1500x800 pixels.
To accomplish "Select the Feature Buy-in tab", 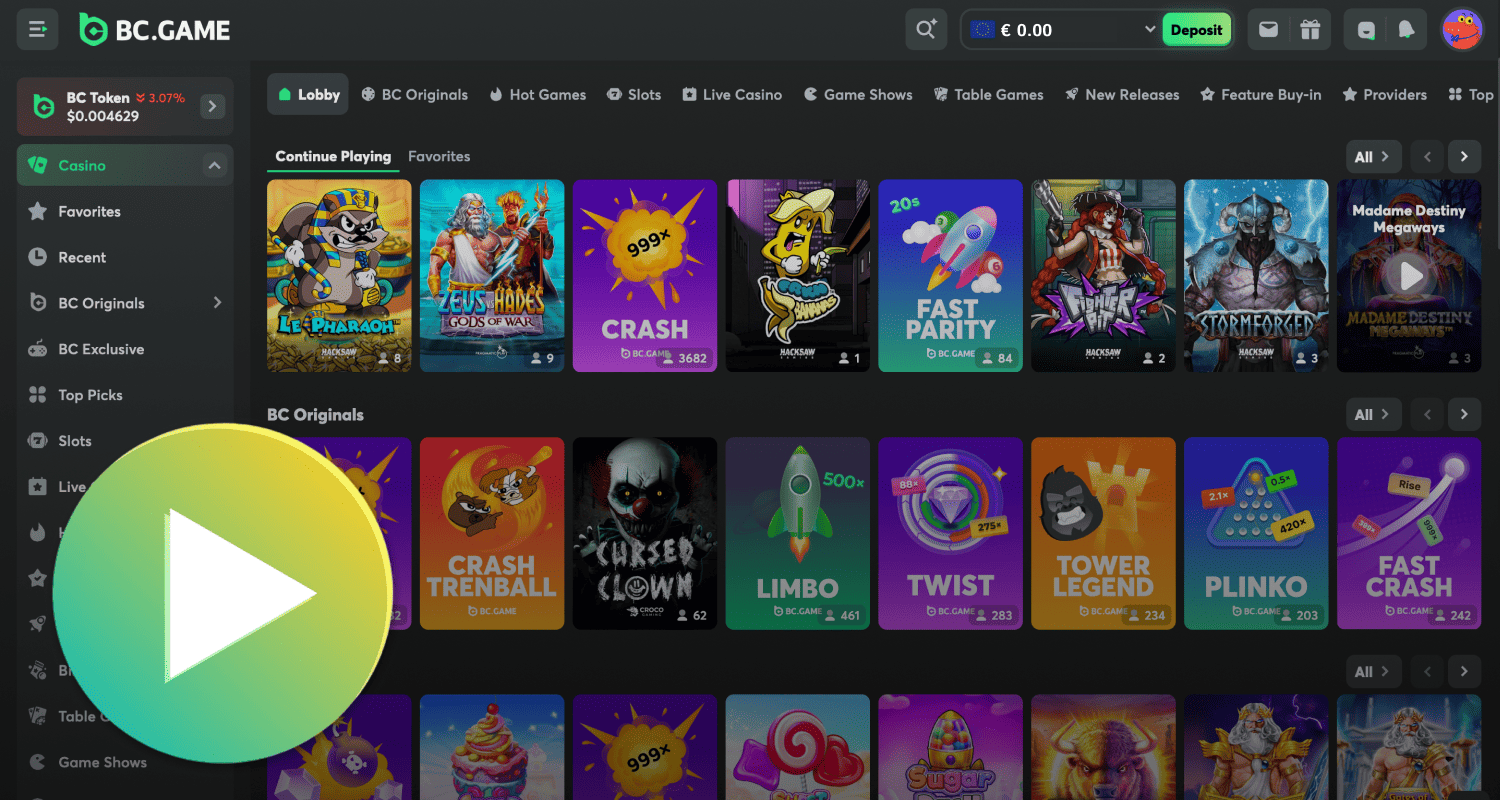I will (1259, 94).
